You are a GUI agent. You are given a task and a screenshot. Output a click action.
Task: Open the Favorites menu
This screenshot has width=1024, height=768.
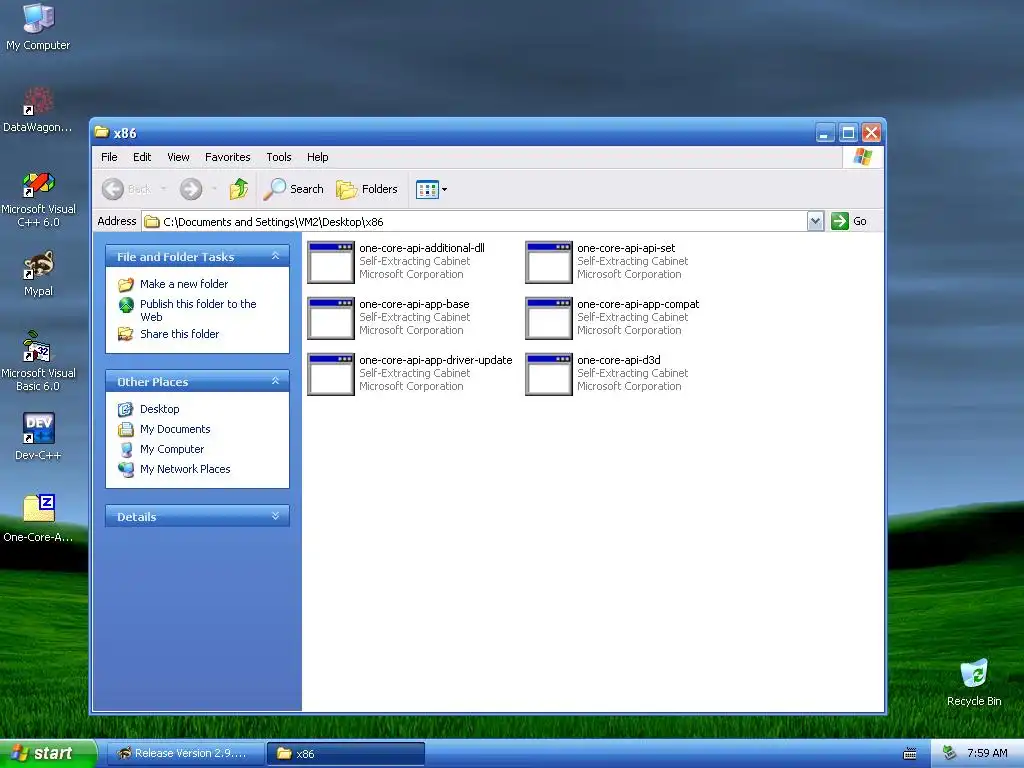tap(227, 157)
